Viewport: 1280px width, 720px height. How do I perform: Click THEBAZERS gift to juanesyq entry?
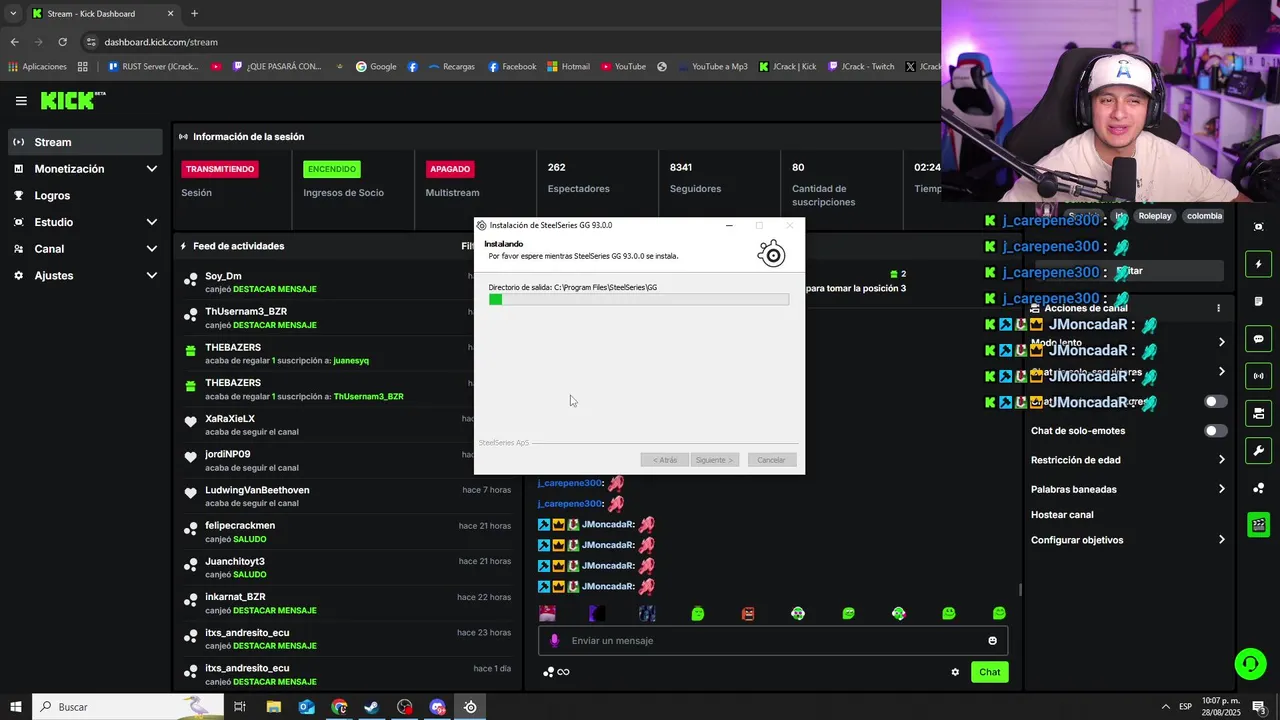click(345, 354)
